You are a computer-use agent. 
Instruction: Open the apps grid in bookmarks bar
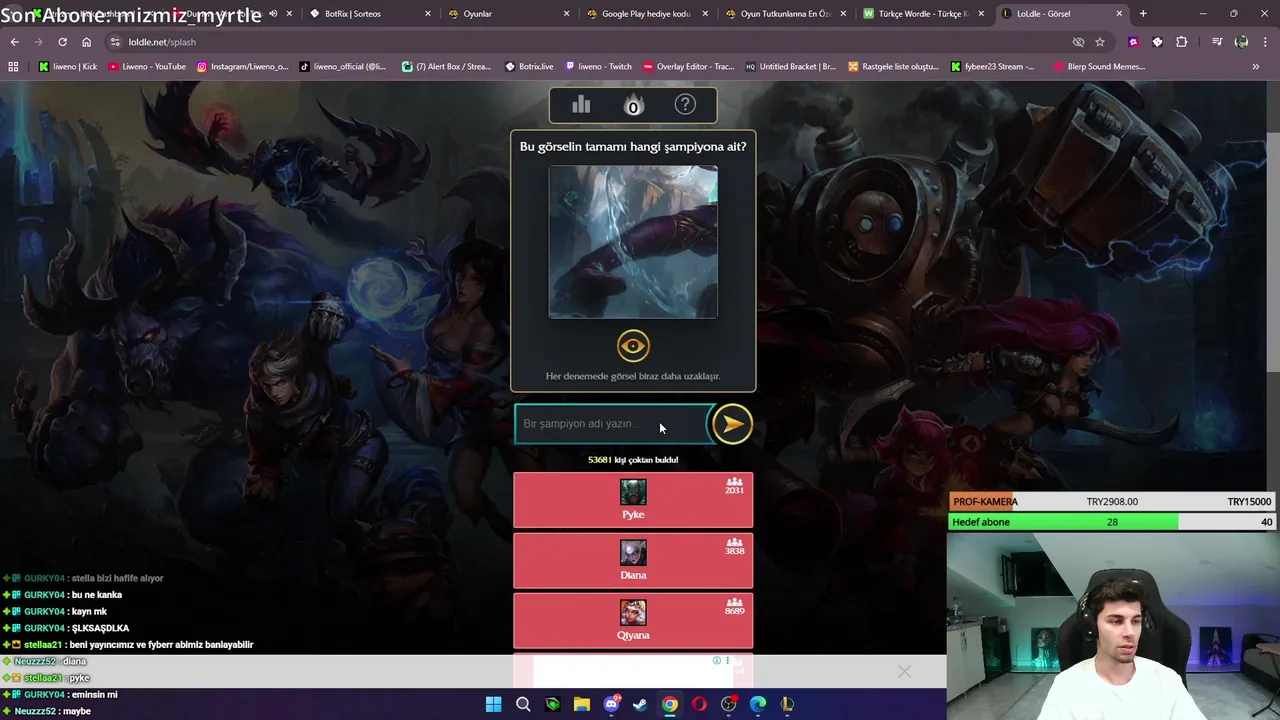(x=13, y=67)
